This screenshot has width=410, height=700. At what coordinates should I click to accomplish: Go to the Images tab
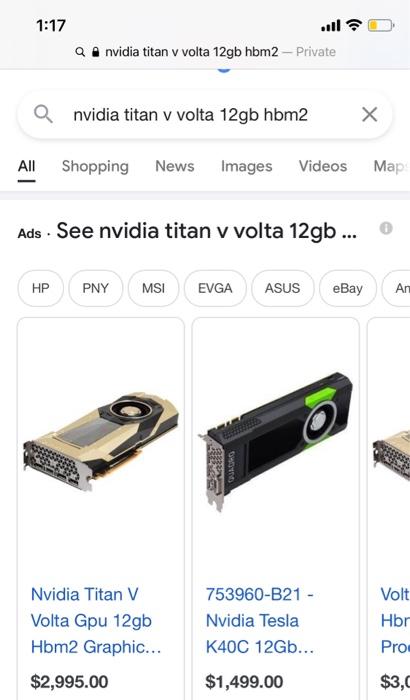[x=247, y=167]
